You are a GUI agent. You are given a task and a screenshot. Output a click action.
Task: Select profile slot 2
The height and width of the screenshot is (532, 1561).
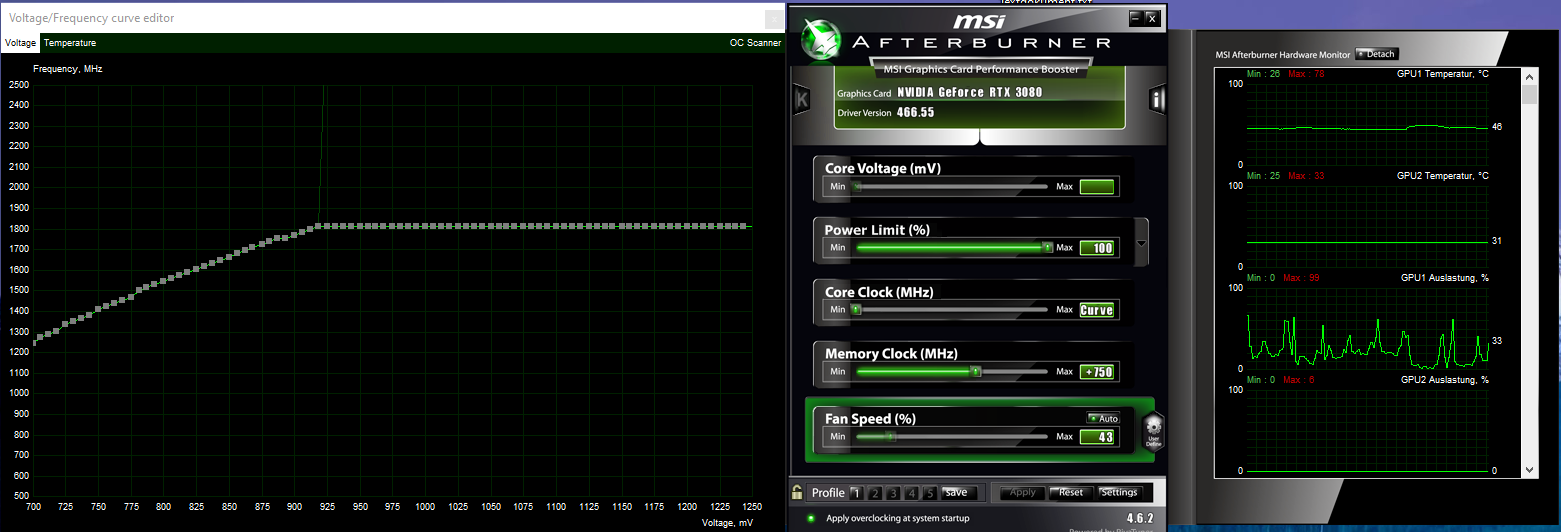click(874, 493)
